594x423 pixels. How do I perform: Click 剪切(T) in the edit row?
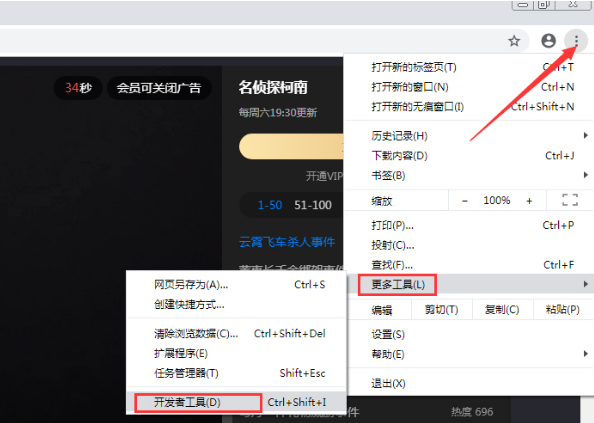(441, 310)
